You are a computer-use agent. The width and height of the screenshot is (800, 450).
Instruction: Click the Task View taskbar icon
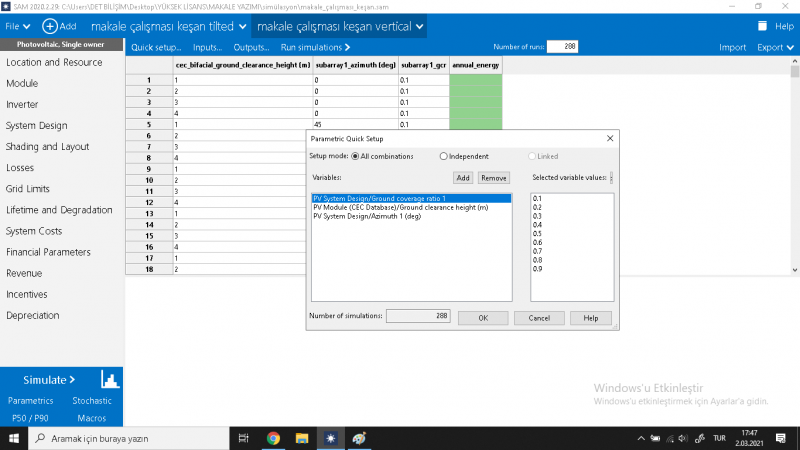244,438
